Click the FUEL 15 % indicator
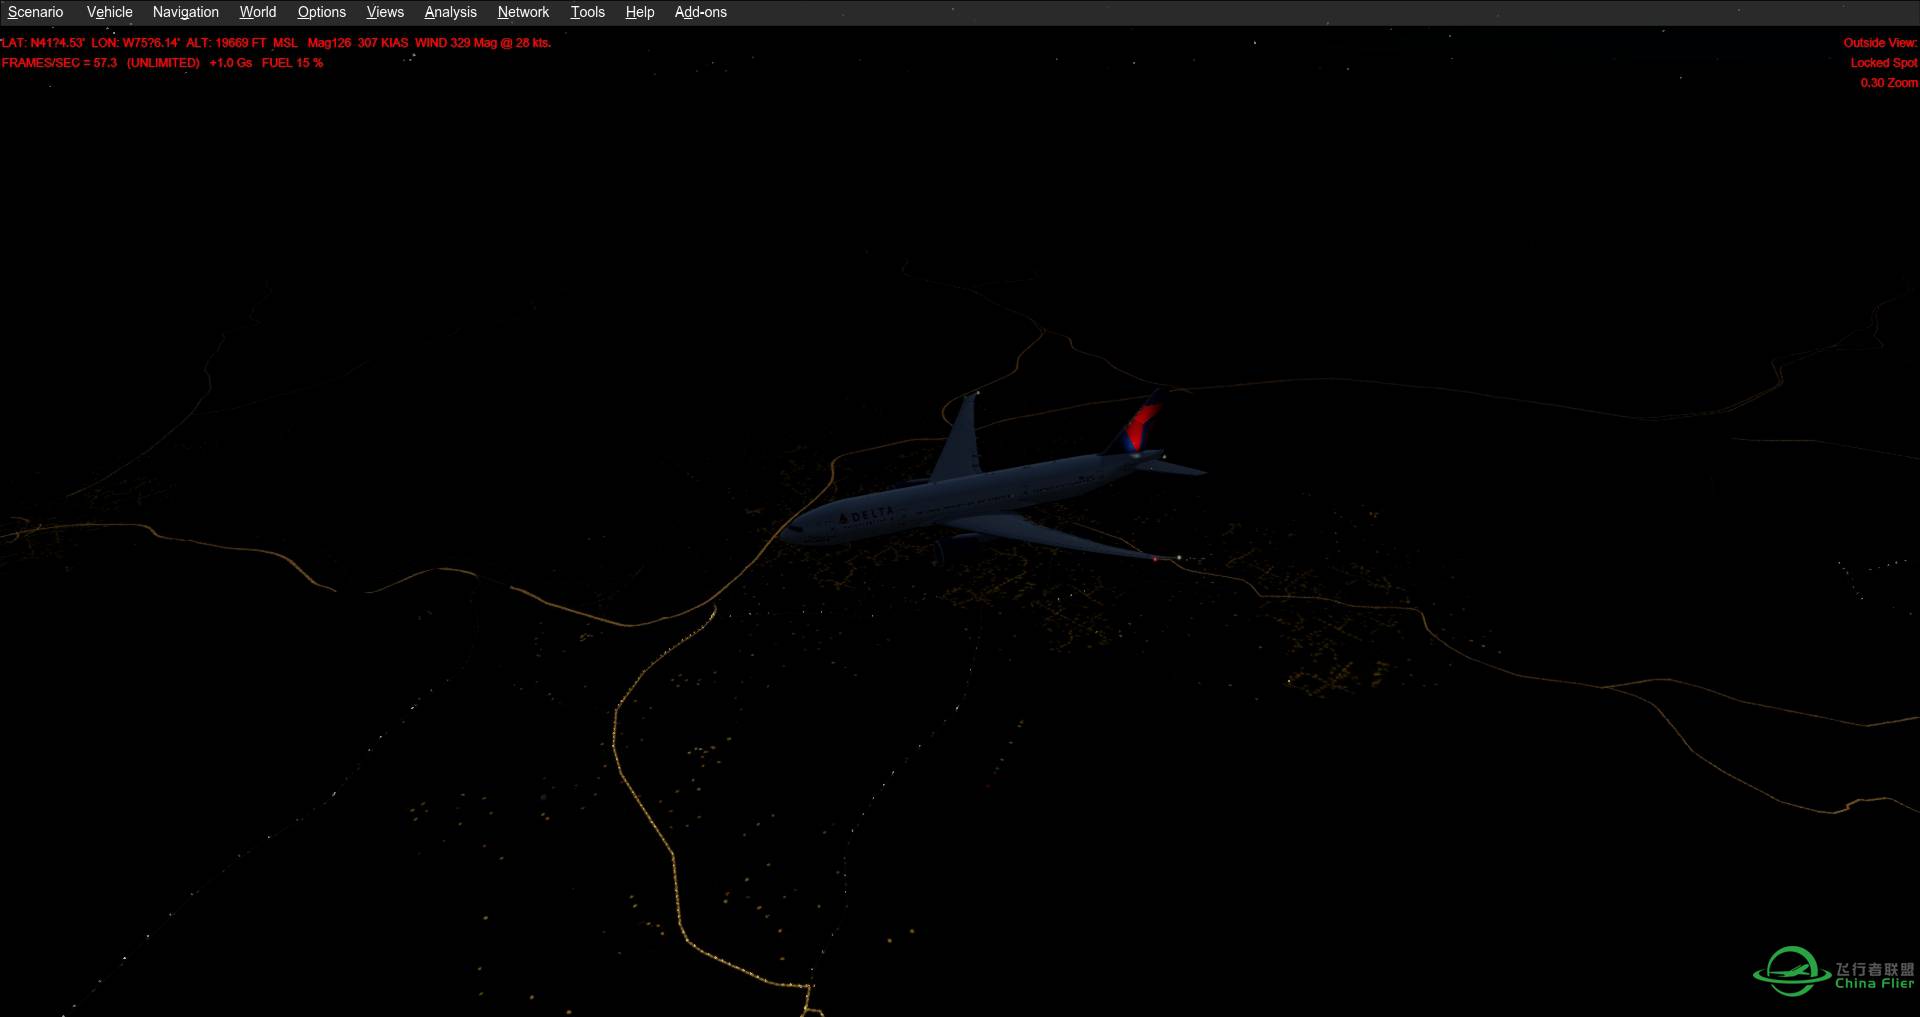Screen dimensions: 1920x1017 tap(293, 62)
